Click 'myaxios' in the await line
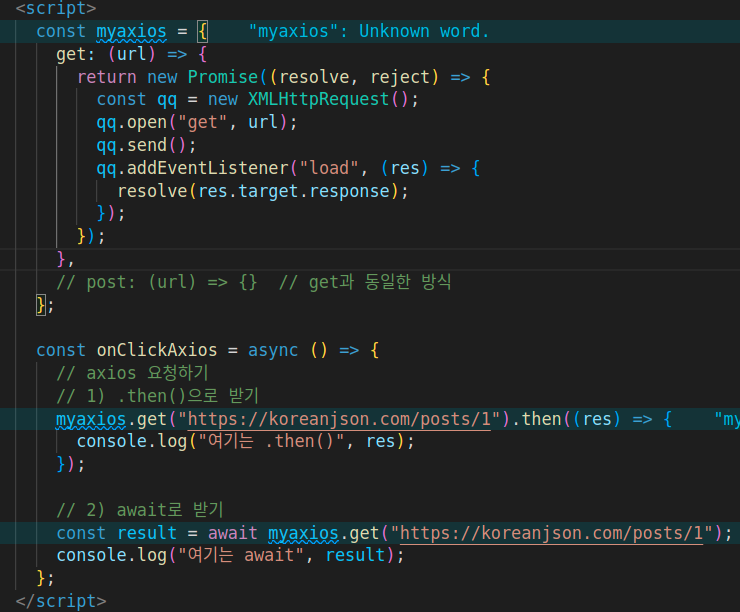Image resolution: width=740 pixels, height=612 pixels. click(x=303, y=534)
